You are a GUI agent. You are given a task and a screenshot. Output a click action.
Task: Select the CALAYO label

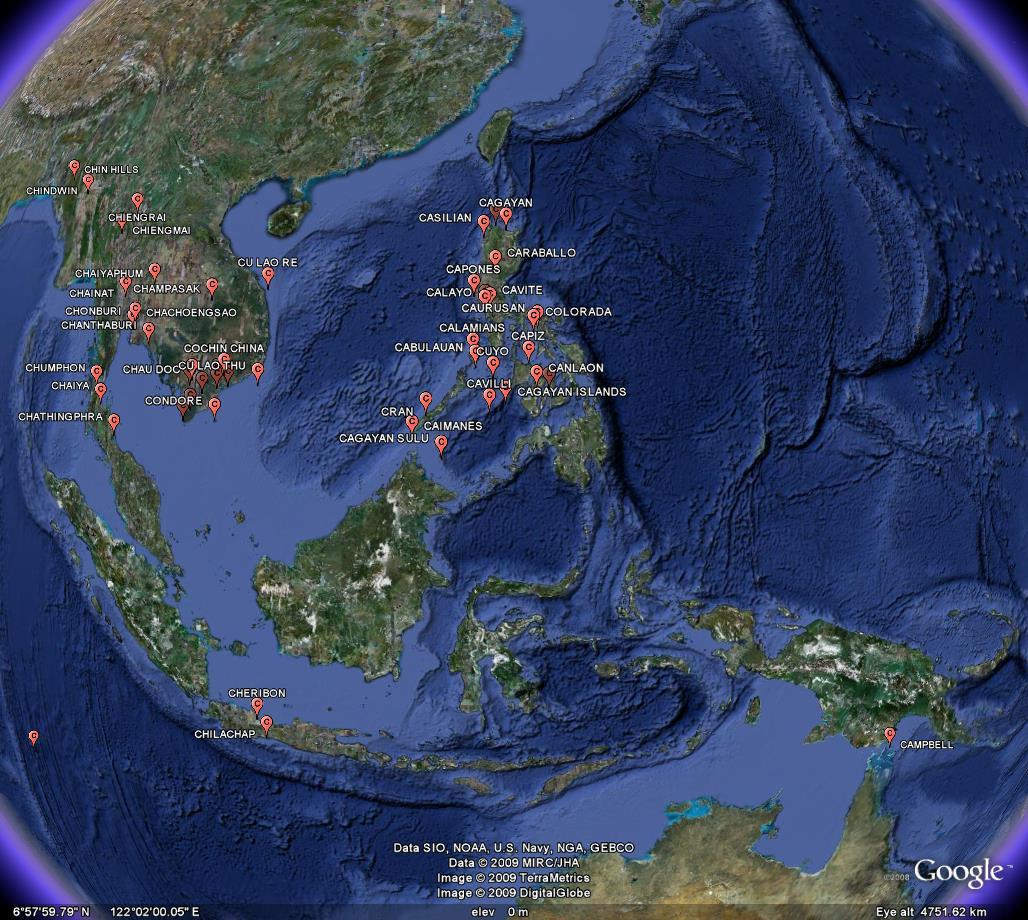coord(449,292)
